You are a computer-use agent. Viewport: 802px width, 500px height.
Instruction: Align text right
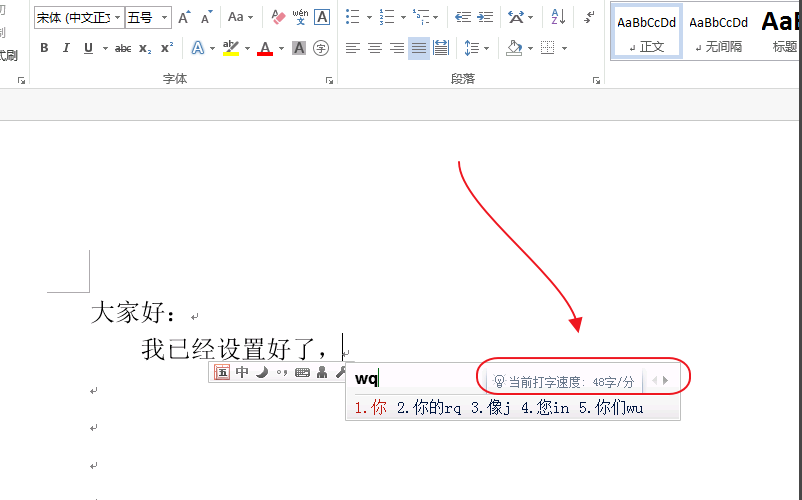tap(396, 48)
